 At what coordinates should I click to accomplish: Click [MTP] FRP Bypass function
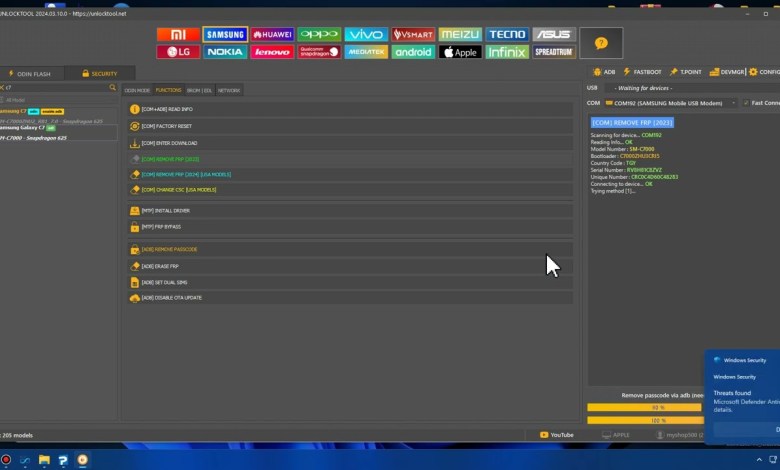(x=161, y=227)
